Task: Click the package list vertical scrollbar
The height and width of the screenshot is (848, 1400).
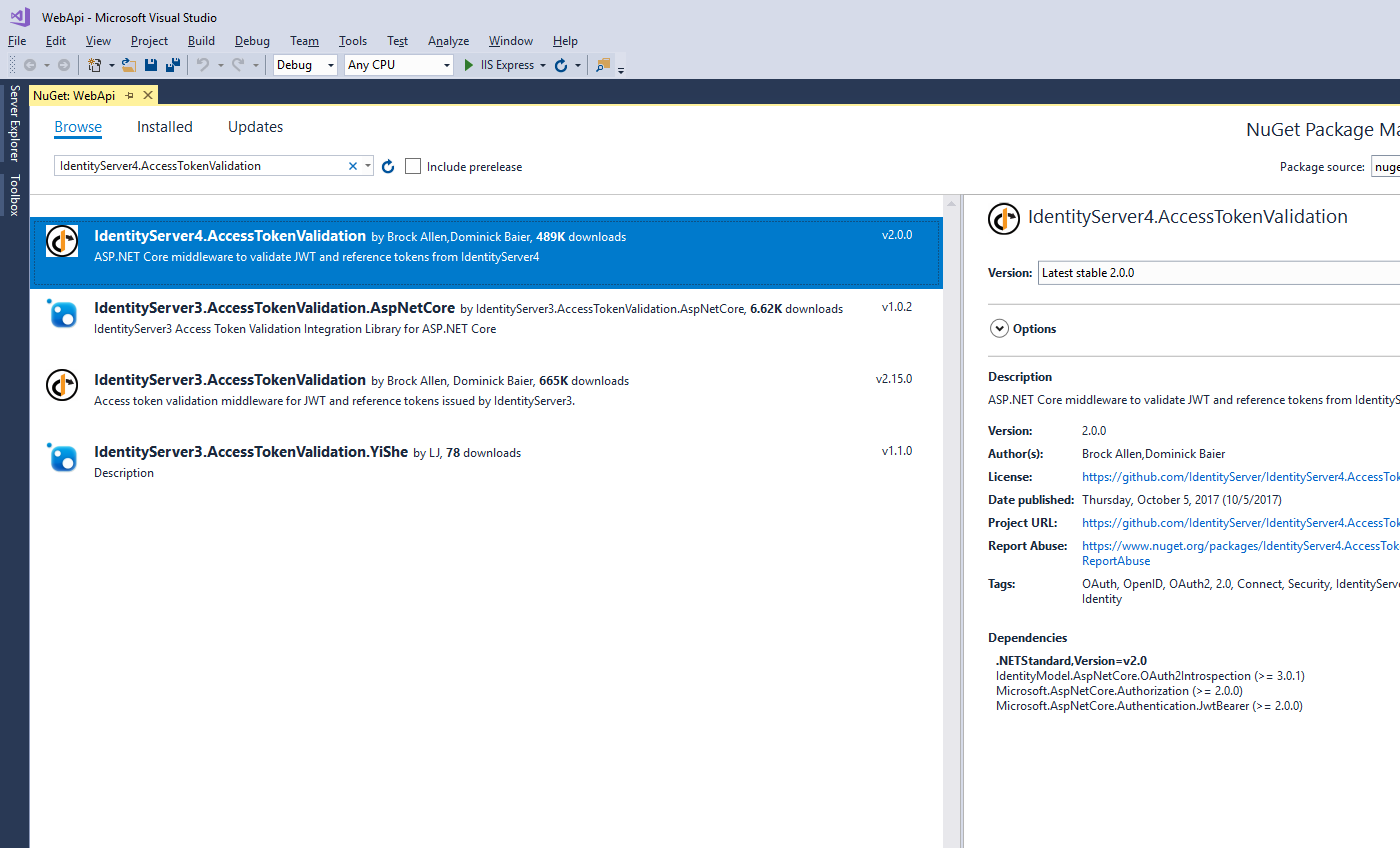Action: click(951, 521)
